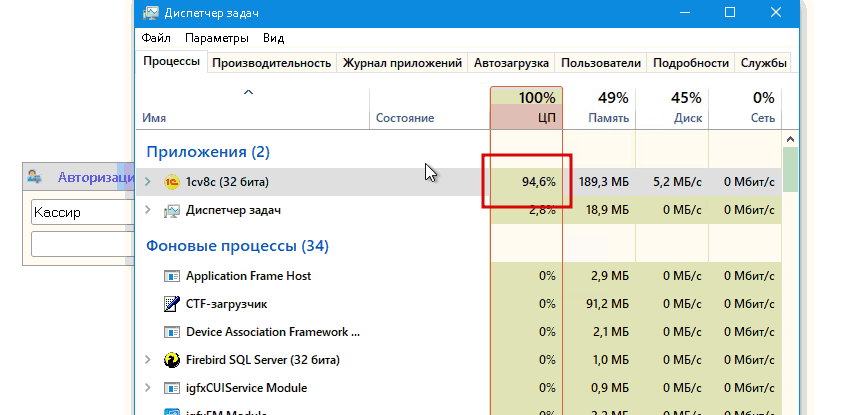
Task: Click the Device Association Framework icon
Action: [172, 332]
